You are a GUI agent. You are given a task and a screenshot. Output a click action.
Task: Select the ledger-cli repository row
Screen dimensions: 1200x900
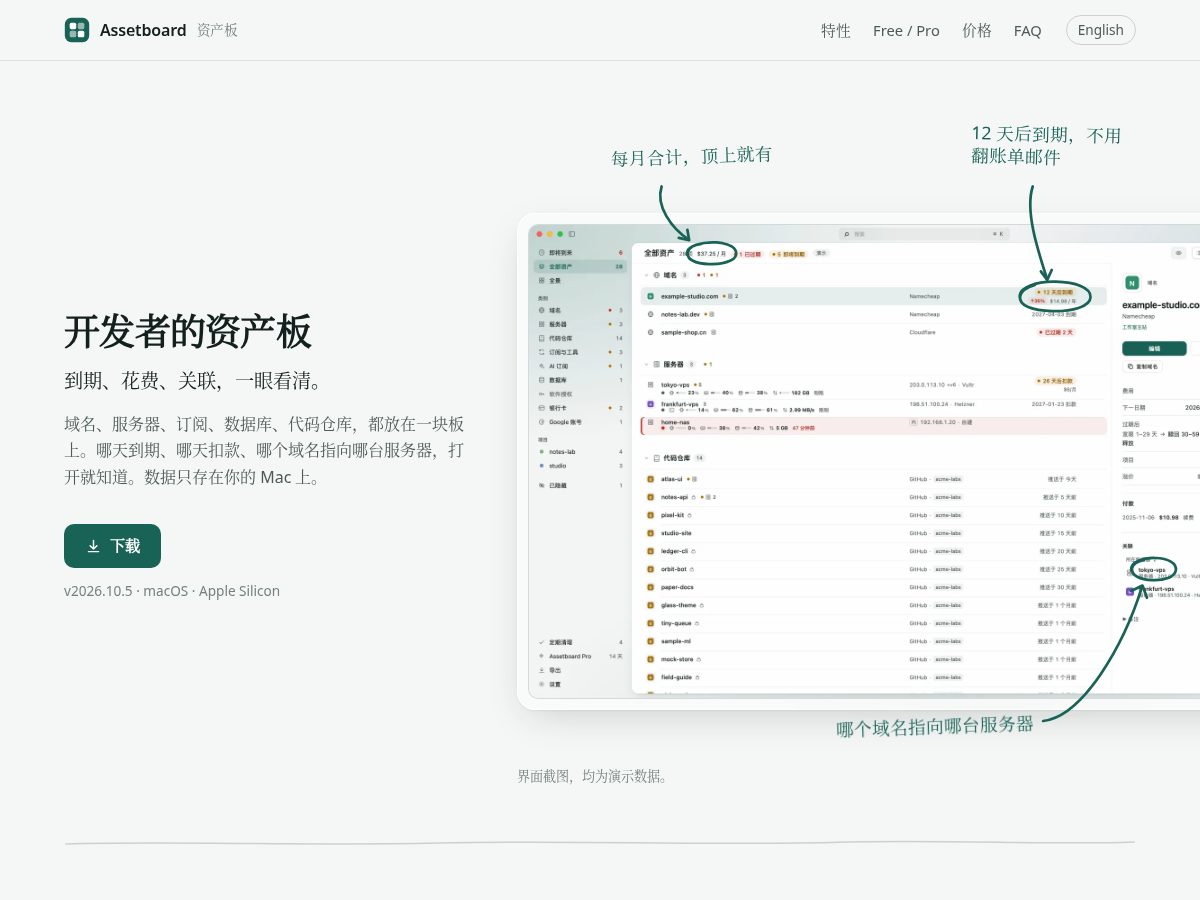[874, 551]
